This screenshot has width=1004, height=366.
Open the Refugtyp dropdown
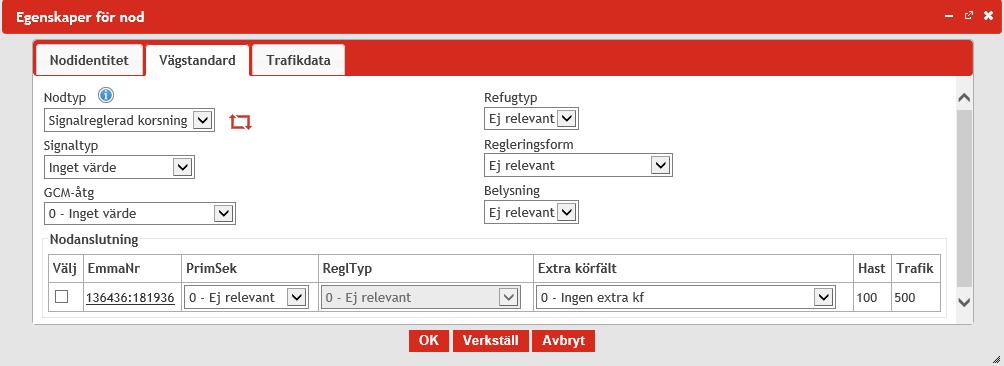coord(531,118)
